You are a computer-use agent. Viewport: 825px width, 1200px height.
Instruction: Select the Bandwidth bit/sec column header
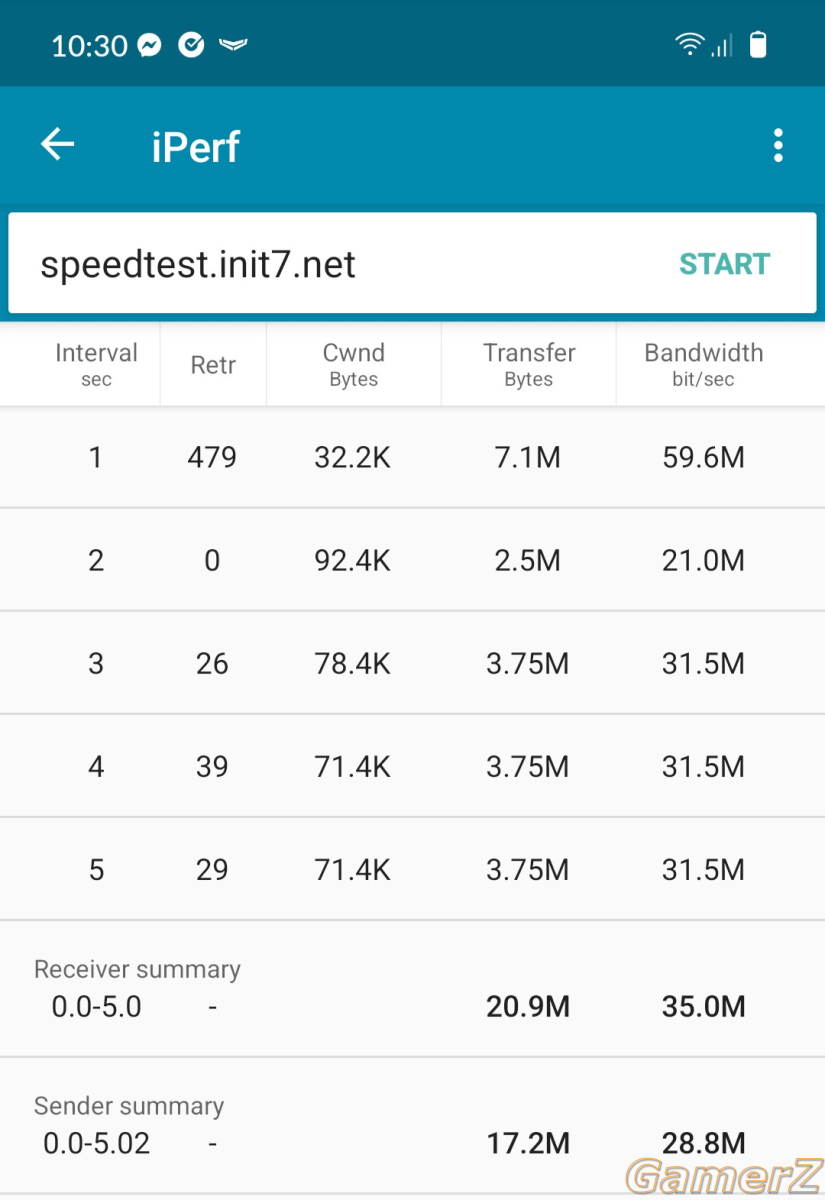(x=703, y=364)
